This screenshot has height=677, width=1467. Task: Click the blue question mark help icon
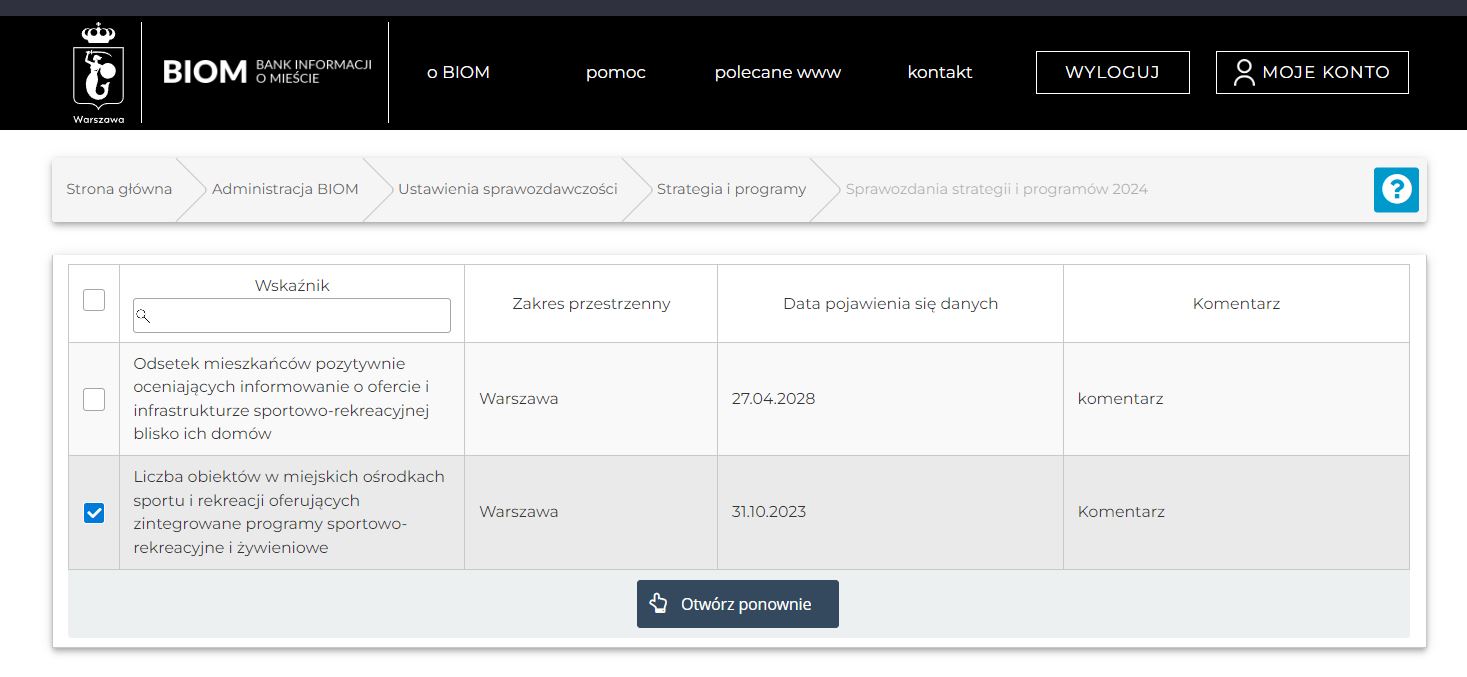(1396, 189)
